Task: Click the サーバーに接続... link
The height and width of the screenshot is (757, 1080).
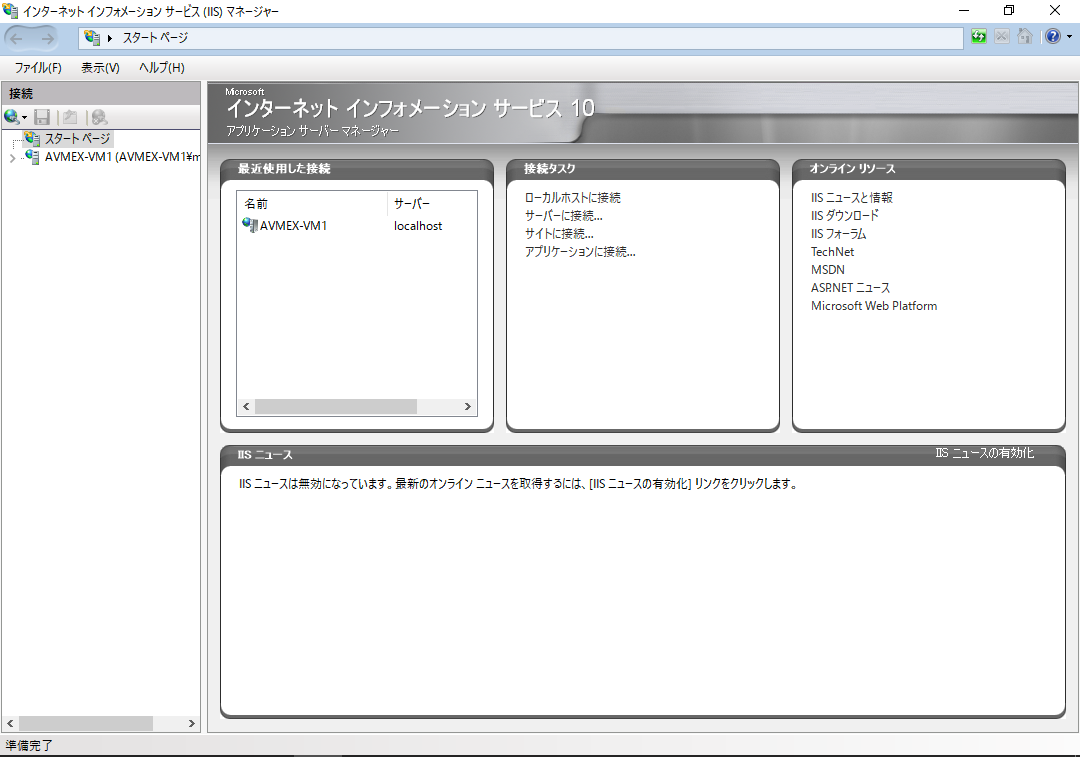Action: (563, 216)
